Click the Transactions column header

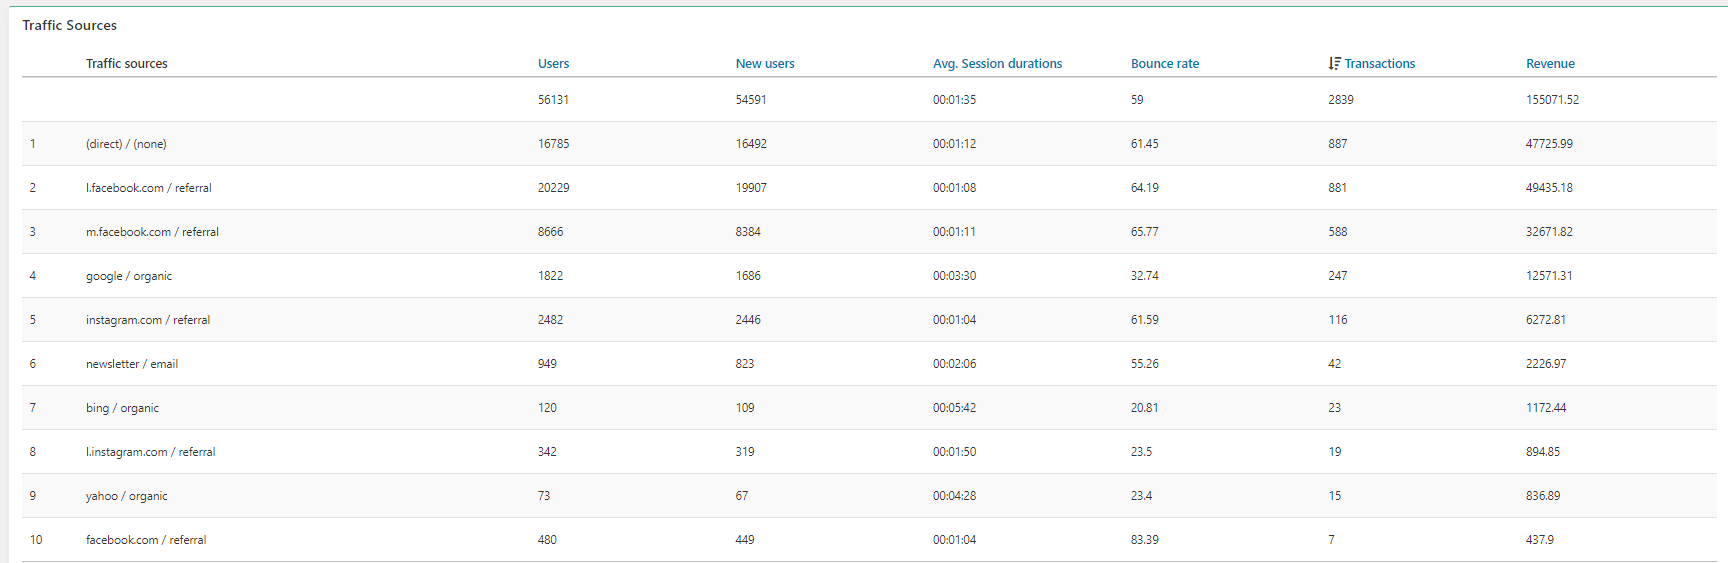pos(1379,63)
